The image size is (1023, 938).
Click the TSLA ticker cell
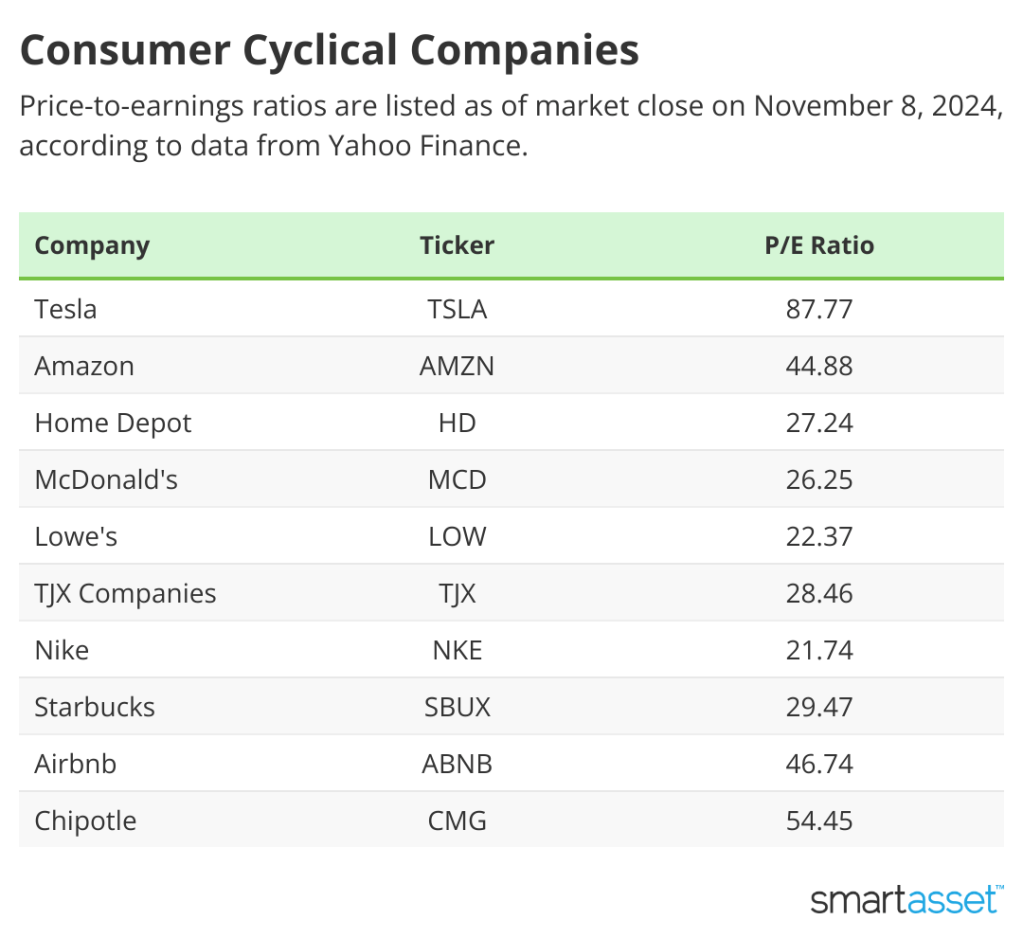457,309
